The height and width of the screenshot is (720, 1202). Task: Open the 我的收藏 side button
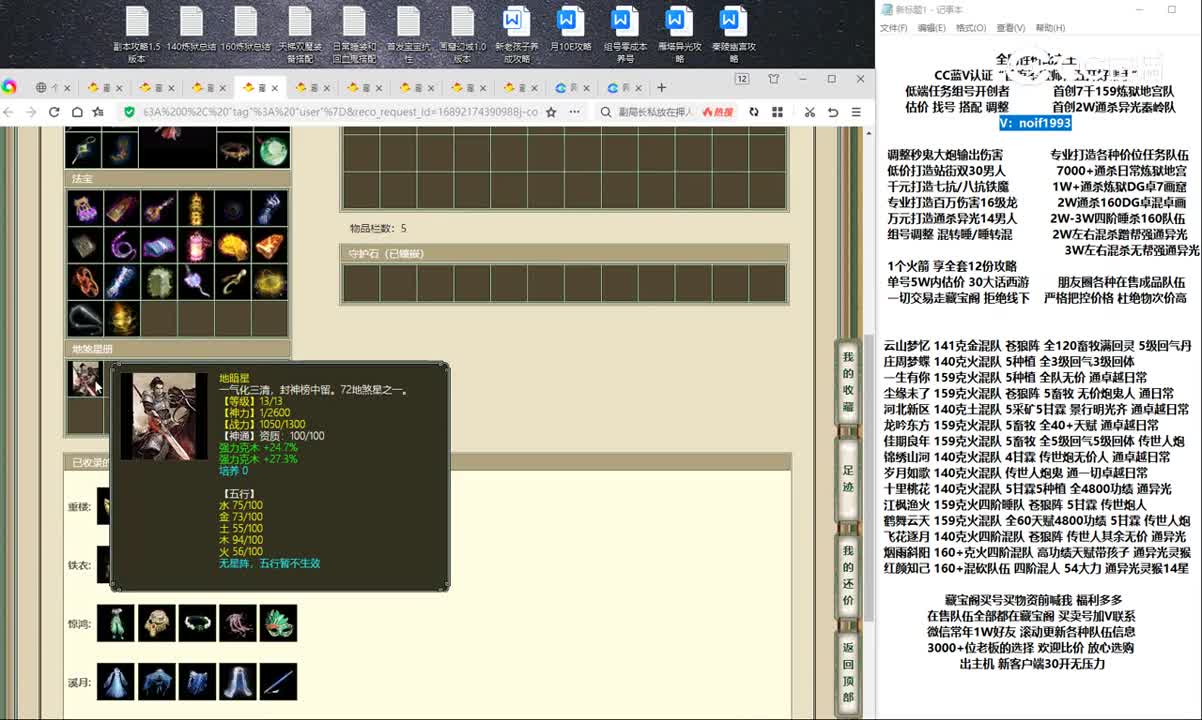tap(848, 382)
